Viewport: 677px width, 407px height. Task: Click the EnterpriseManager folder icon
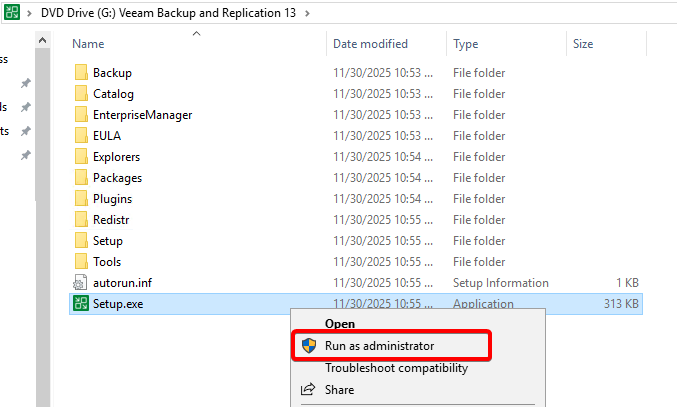point(82,115)
